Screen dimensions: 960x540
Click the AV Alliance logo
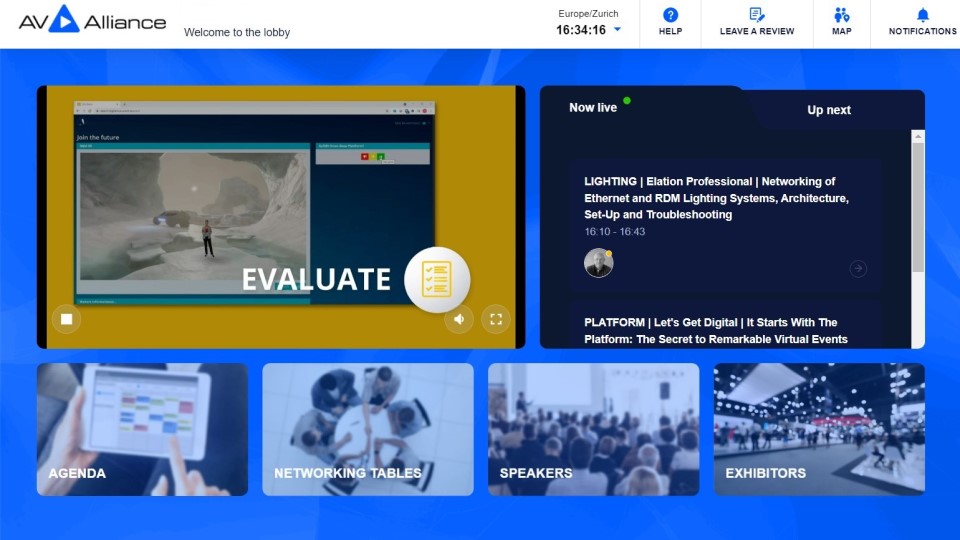(x=92, y=20)
